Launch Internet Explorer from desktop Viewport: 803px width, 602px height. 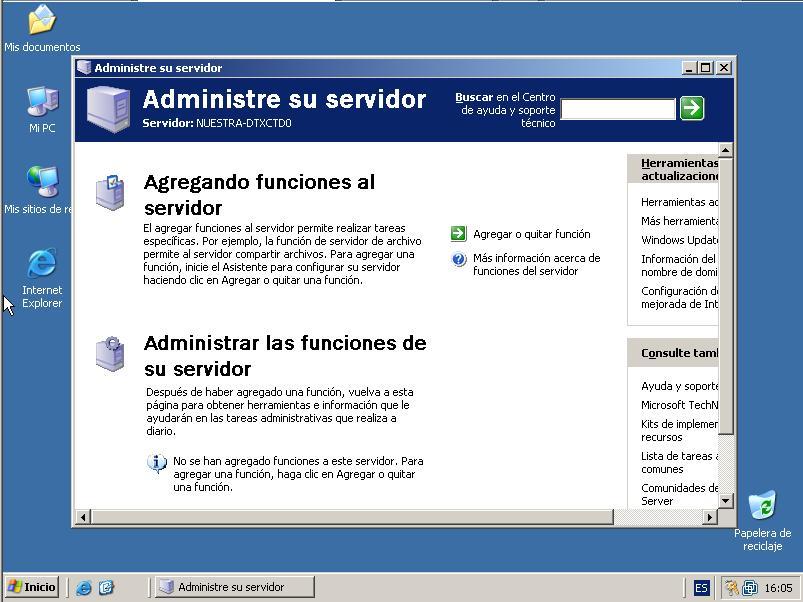(42, 278)
